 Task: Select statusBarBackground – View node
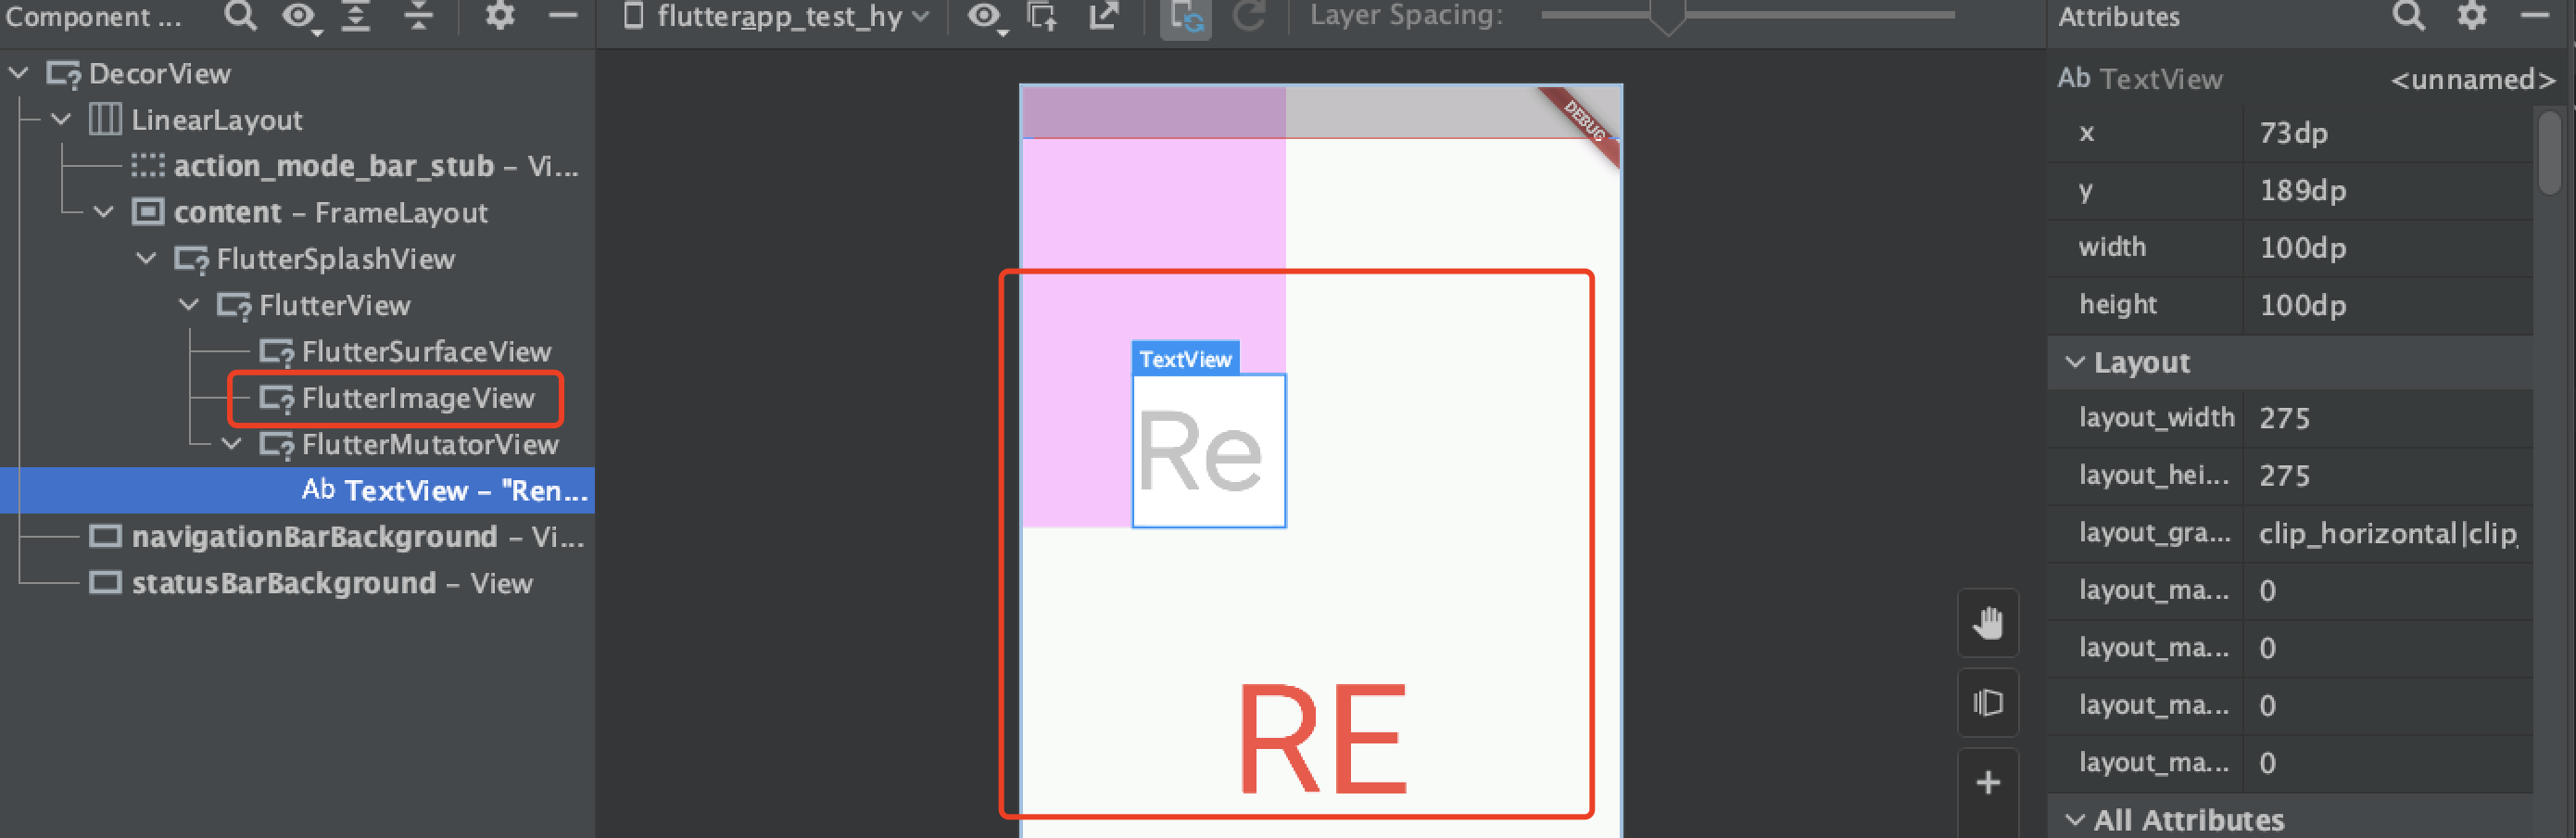332,583
